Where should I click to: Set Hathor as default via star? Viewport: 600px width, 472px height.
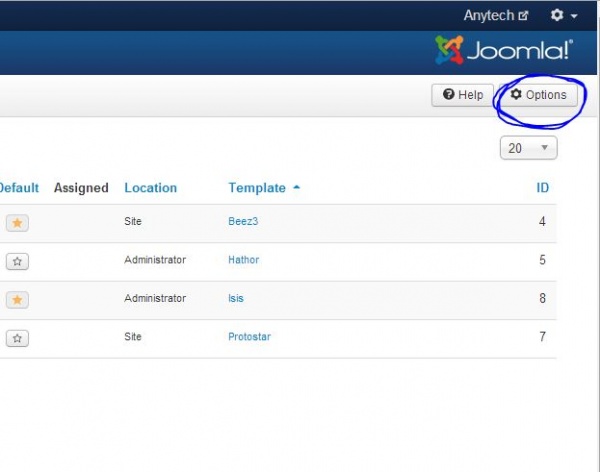pyautogui.click(x=17, y=261)
